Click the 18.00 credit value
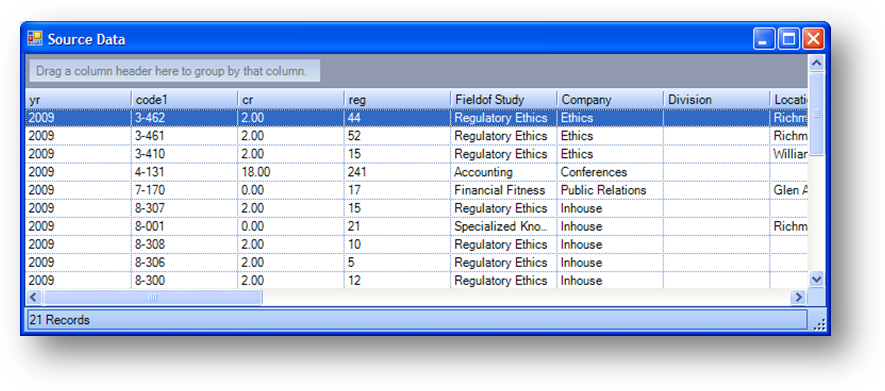This screenshot has width=885, height=391. (291, 172)
